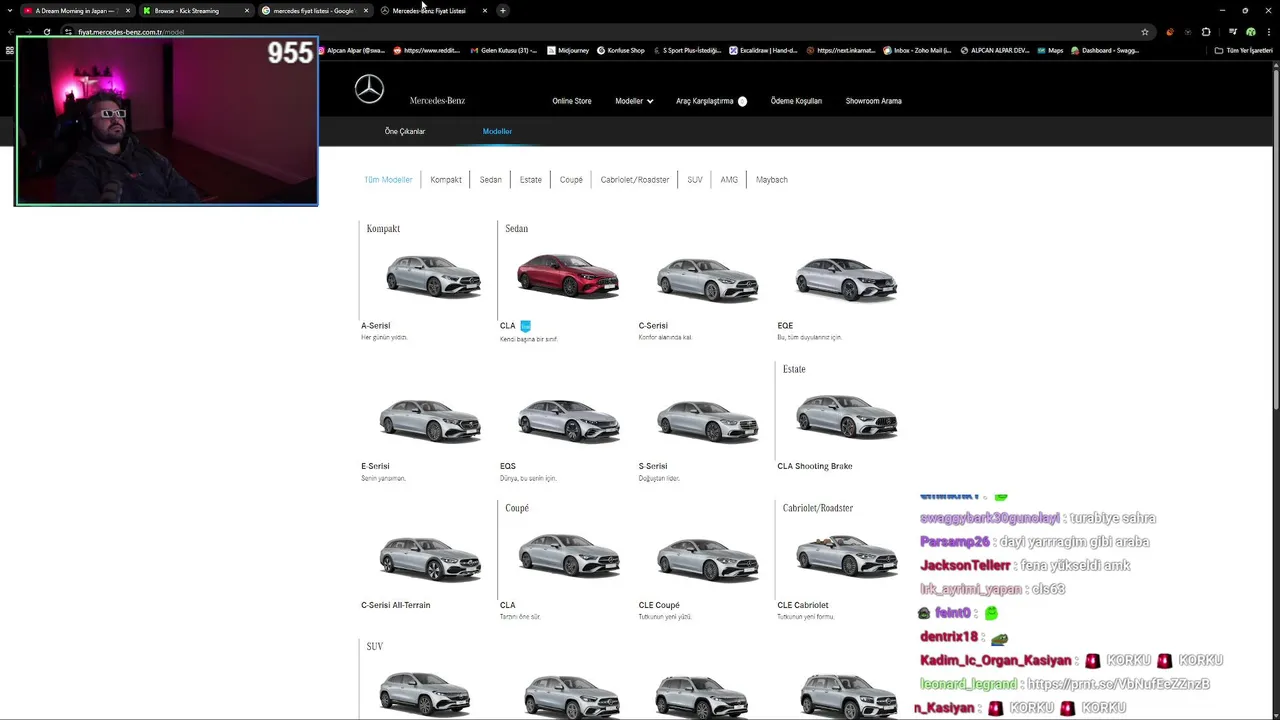This screenshot has width=1280, height=720.
Task: Open the apps grid icon in bookmarks bar
Action: pyautogui.click(x=10, y=50)
